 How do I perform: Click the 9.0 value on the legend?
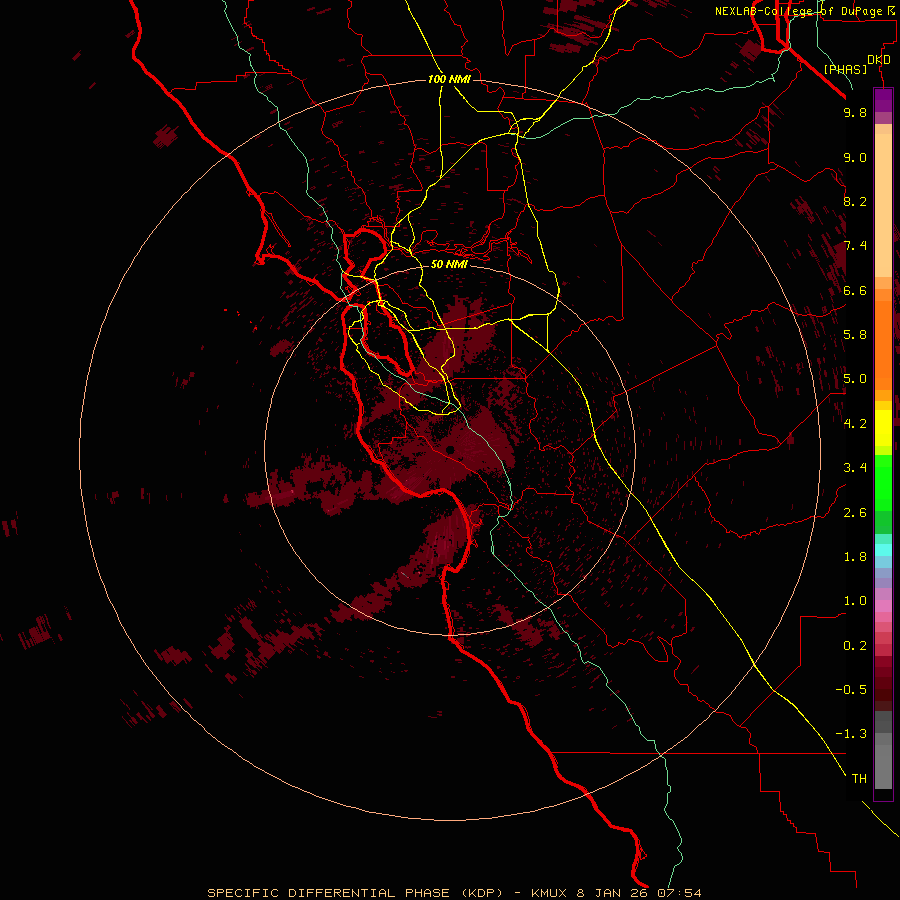(x=855, y=157)
